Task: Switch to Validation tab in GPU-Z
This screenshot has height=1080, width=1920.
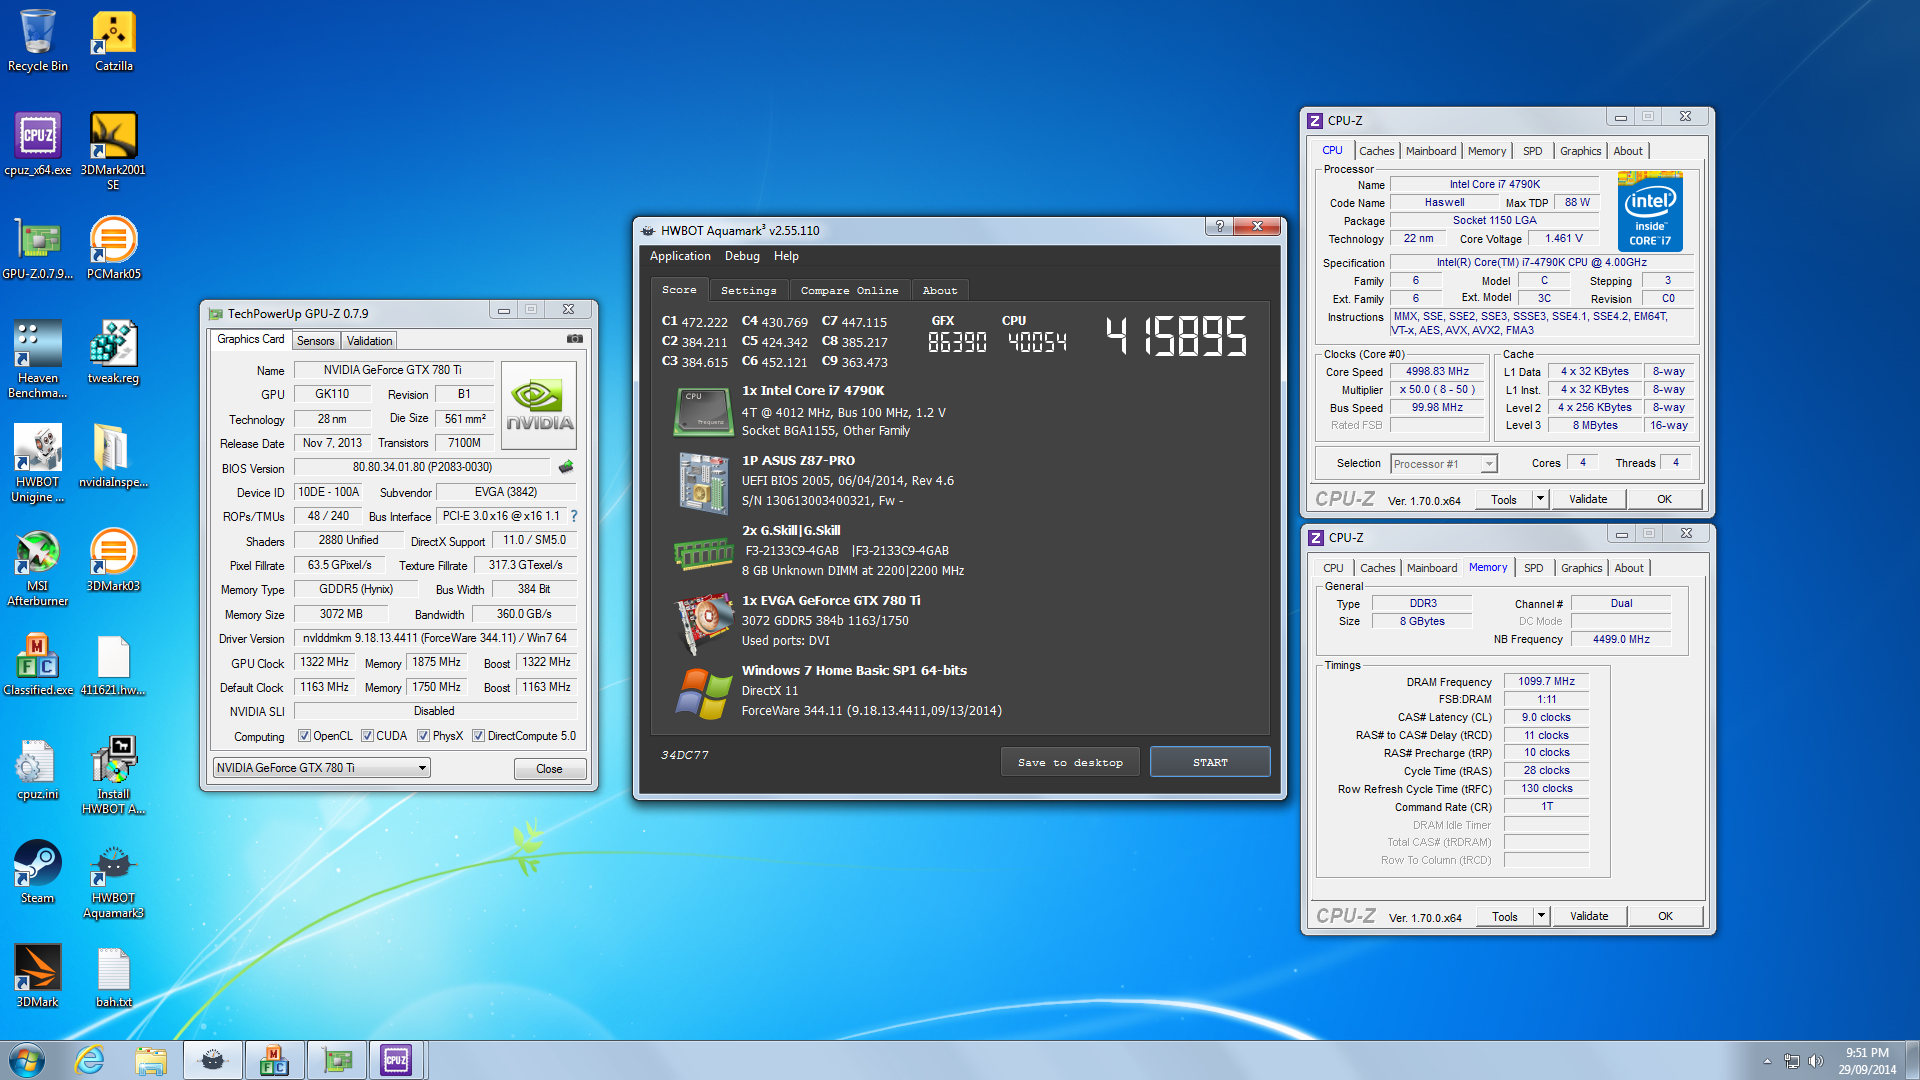Action: tap(370, 341)
